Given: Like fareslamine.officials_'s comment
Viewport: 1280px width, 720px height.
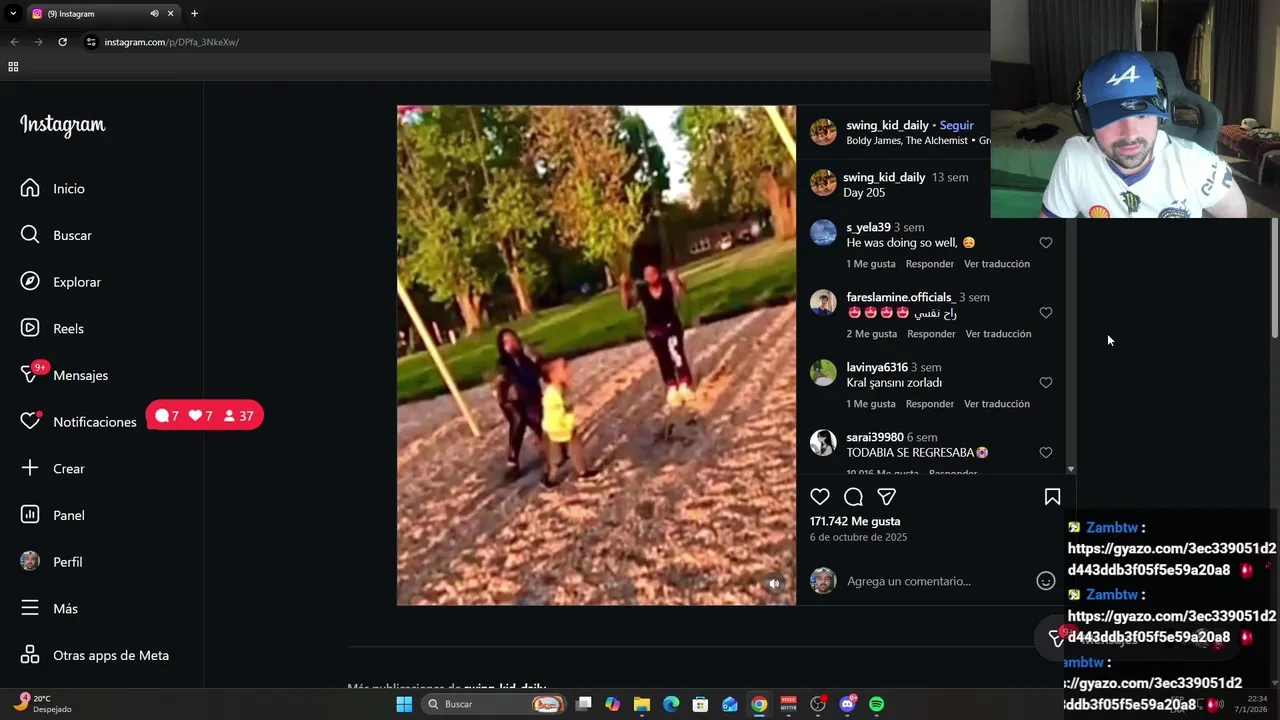Looking at the screenshot, I should click(x=1046, y=312).
